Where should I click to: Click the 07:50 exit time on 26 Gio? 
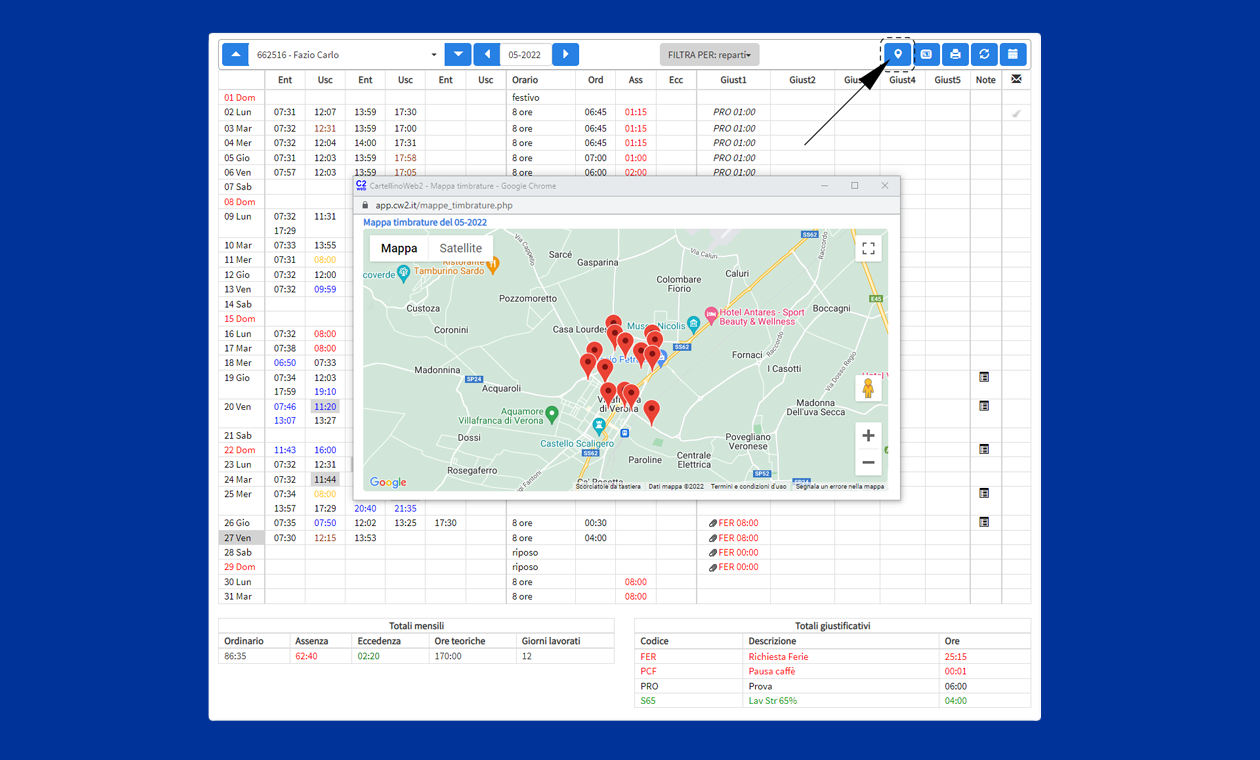[325, 523]
